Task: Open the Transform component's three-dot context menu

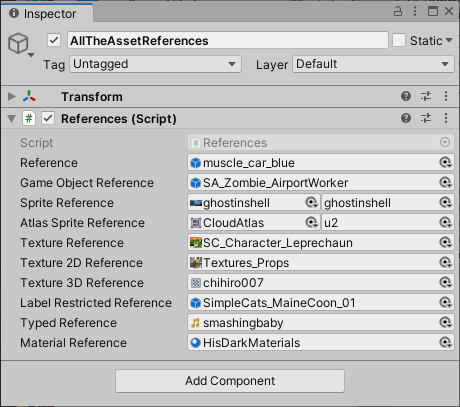Action: coord(446,96)
